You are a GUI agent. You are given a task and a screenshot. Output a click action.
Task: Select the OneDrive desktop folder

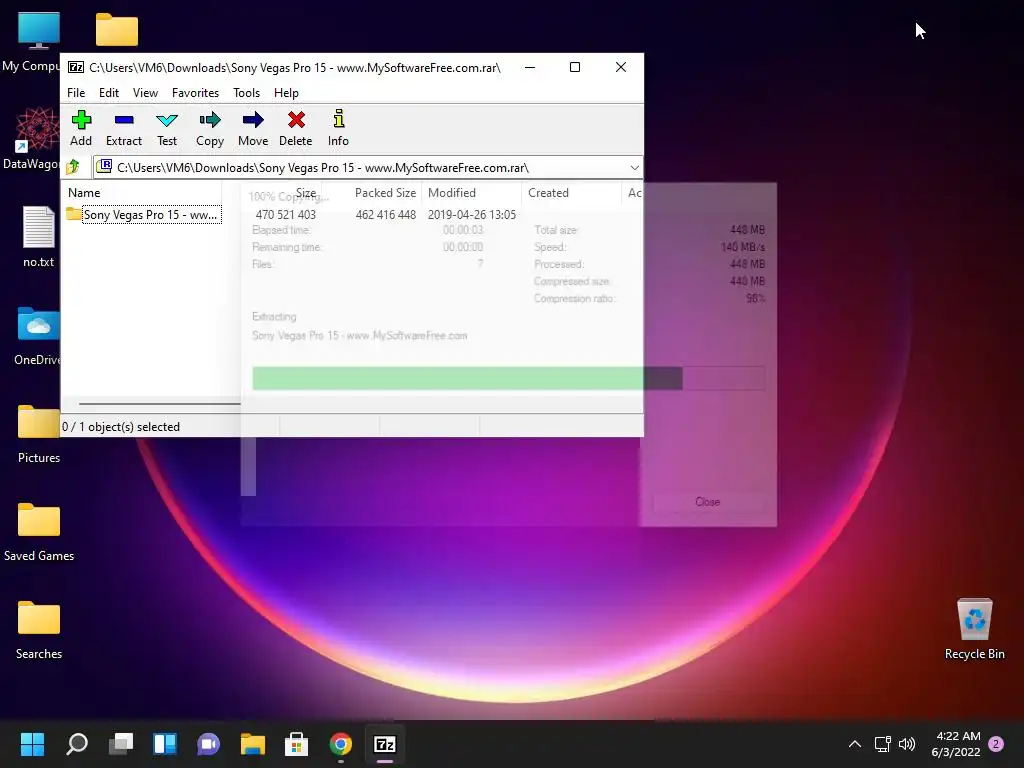[x=38, y=335]
